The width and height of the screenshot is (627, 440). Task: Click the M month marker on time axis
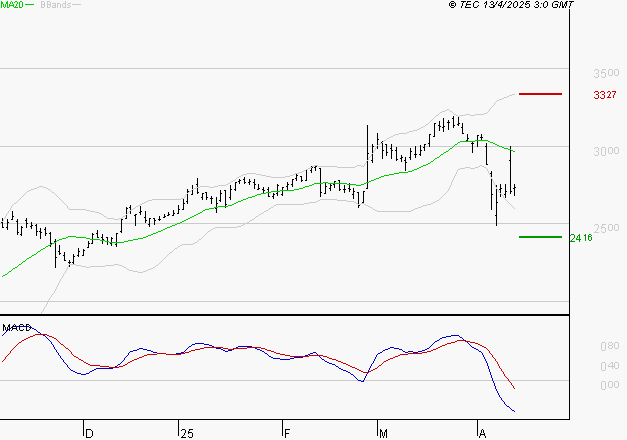pyautogui.click(x=384, y=433)
